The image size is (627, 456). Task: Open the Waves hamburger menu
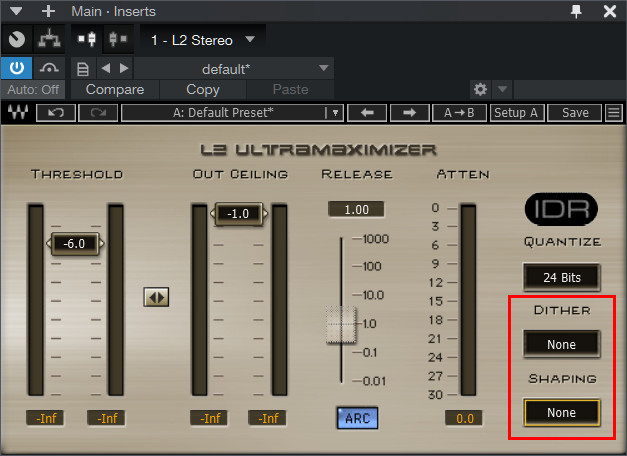[614, 113]
